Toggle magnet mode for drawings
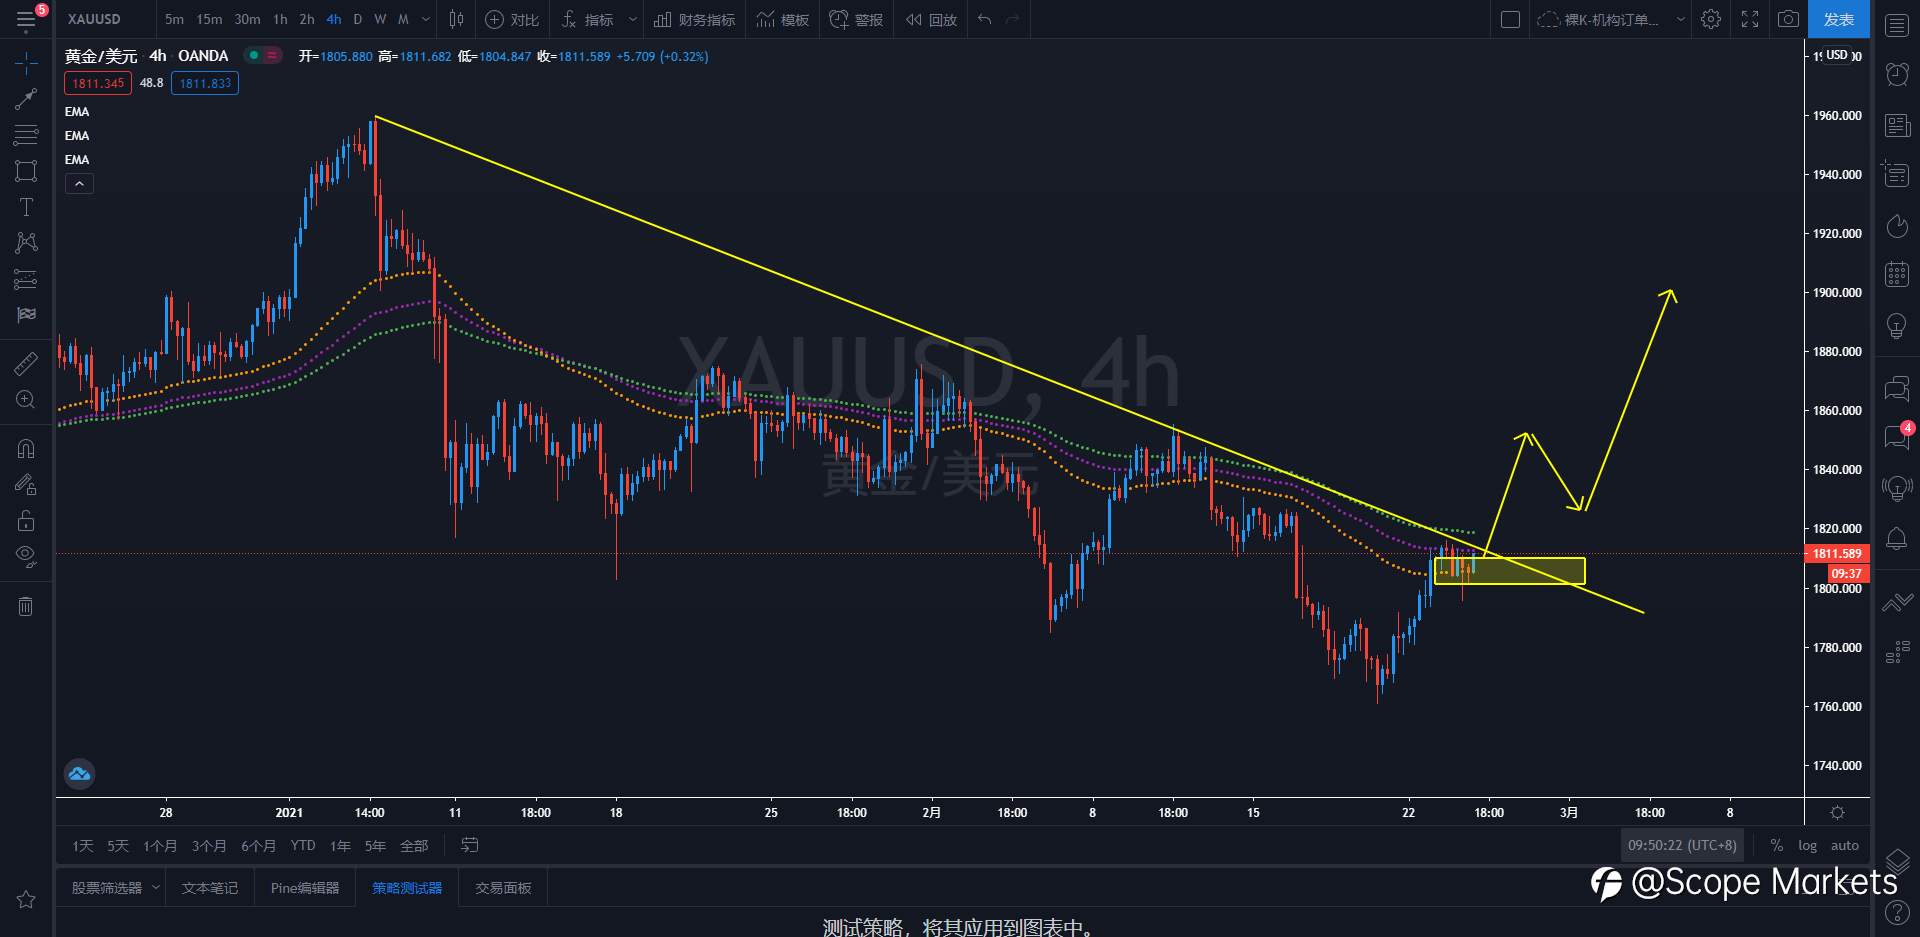The image size is (1920, 937). (x=26, y=449)
